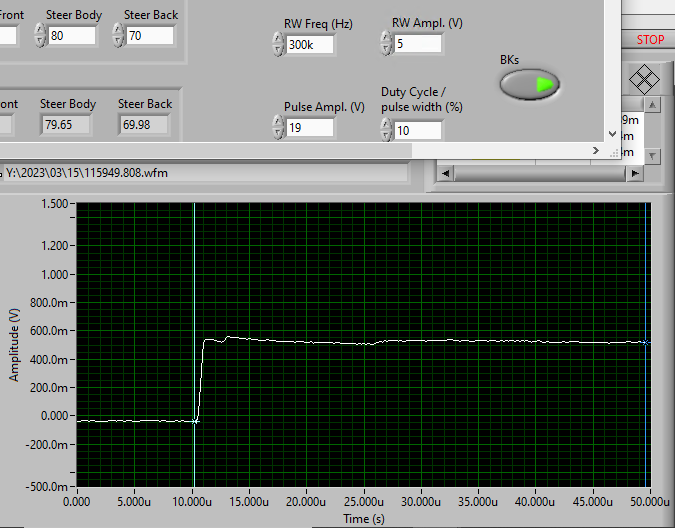Increment the Steer Body stepper
Screen dimensions: 675x528
coord(40,29)
